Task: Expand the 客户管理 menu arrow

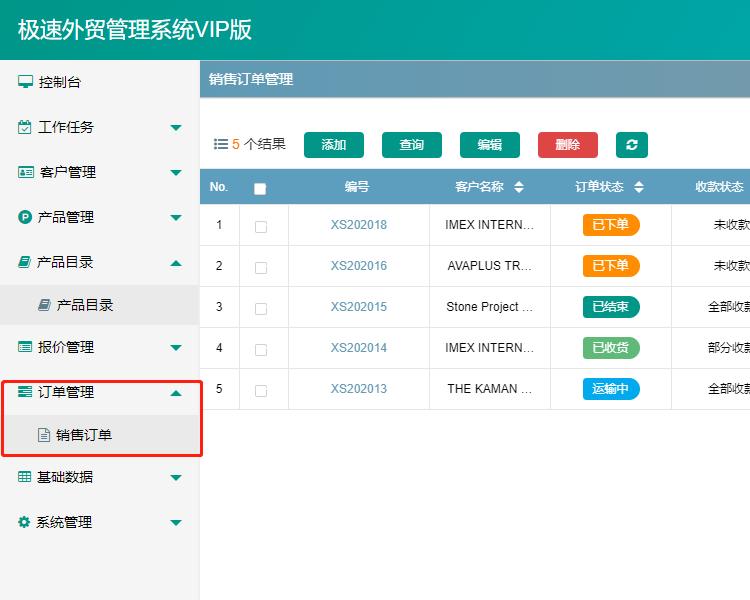Action: pyautogui.click(x=176, y=173)
